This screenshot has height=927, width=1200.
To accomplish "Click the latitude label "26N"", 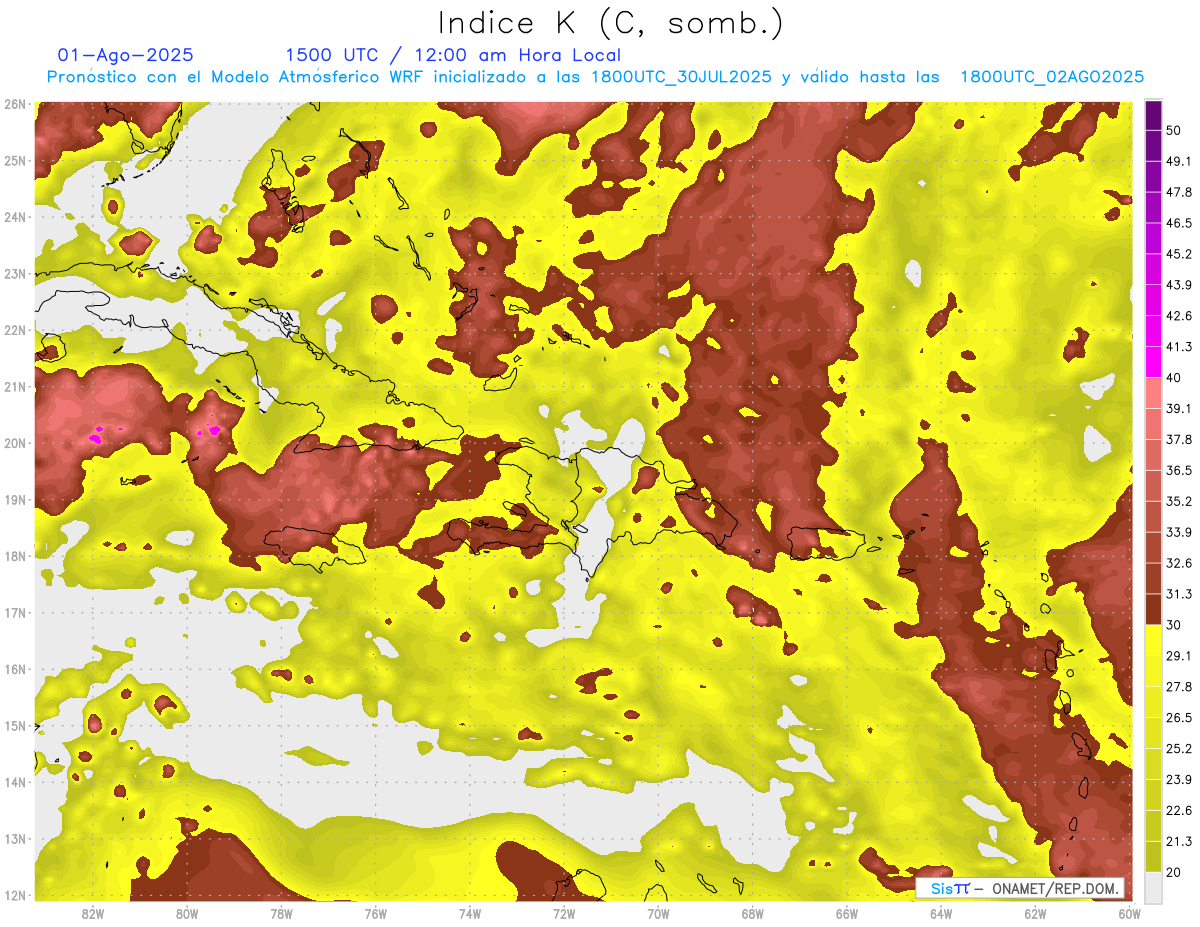I will [15, 104].
